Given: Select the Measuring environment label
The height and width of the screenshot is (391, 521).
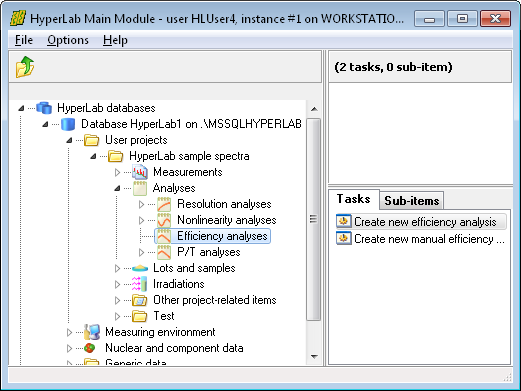Looking at the screenshot, I should click(x=160, y=332).
